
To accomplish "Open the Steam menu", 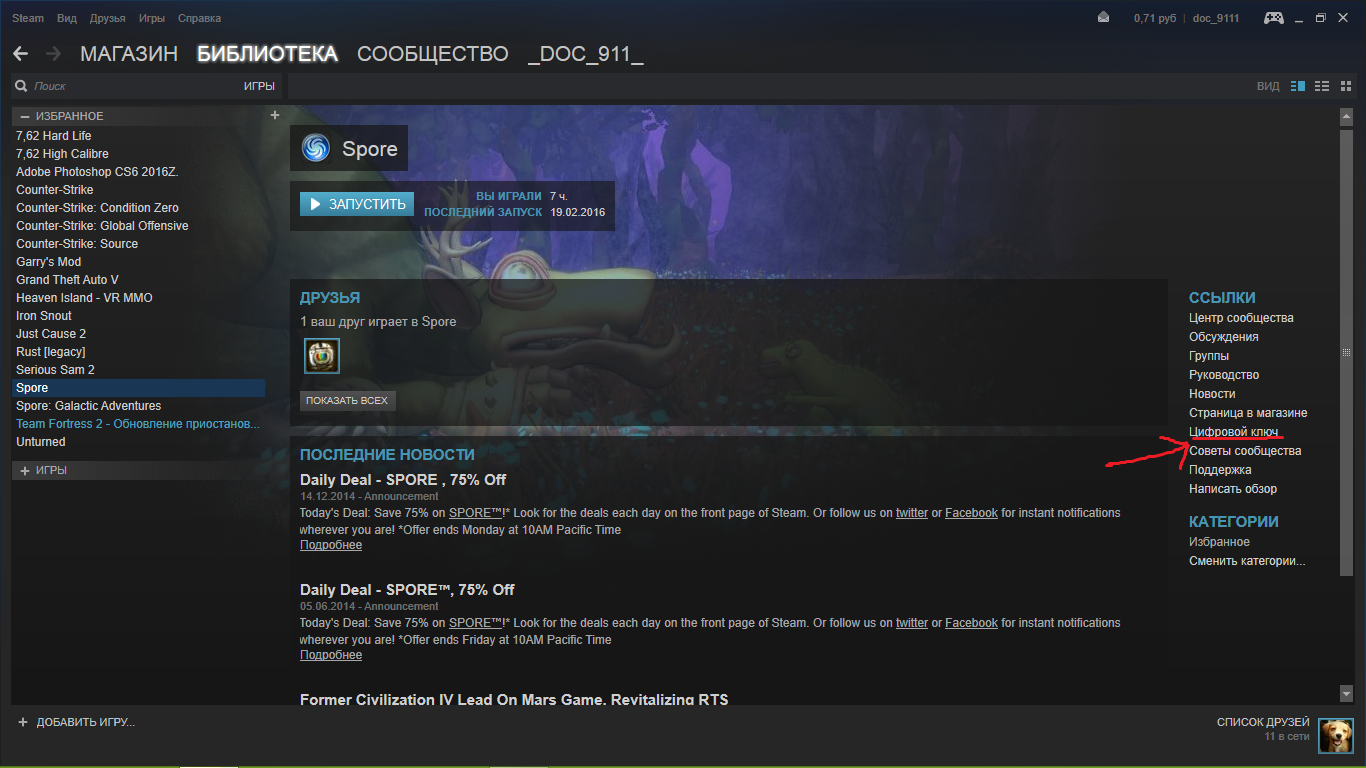I will (x=28, y=18).
